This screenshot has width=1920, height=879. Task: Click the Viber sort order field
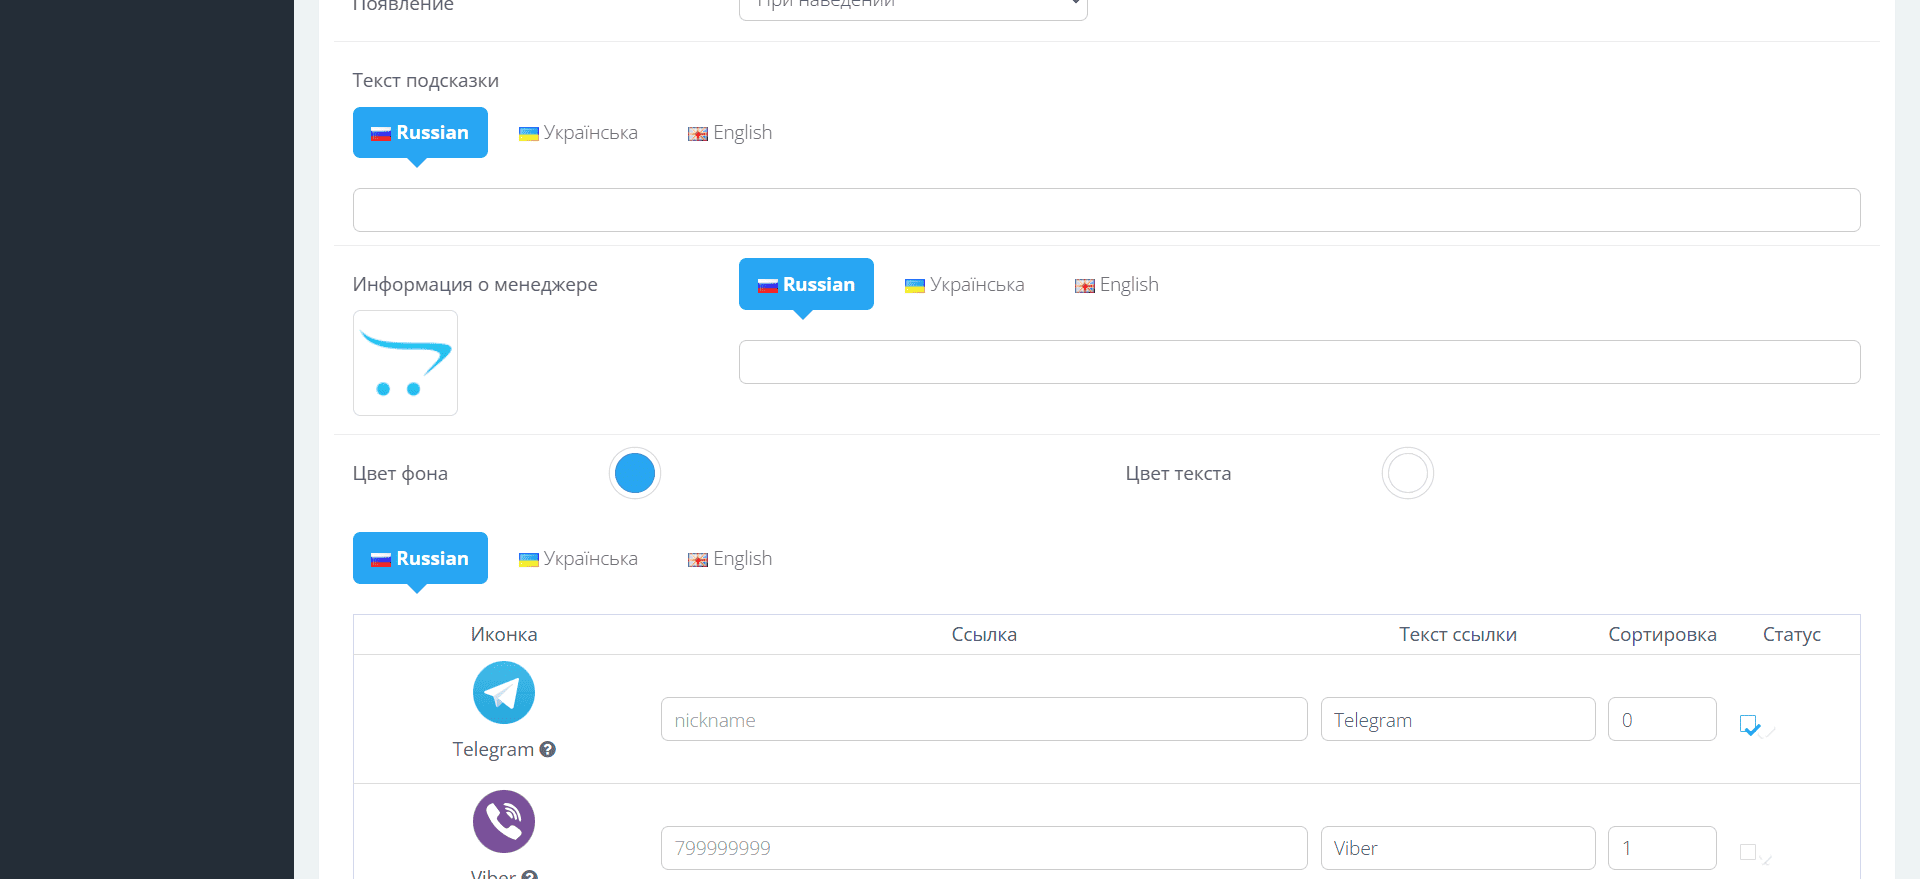tap(1662, 848)
